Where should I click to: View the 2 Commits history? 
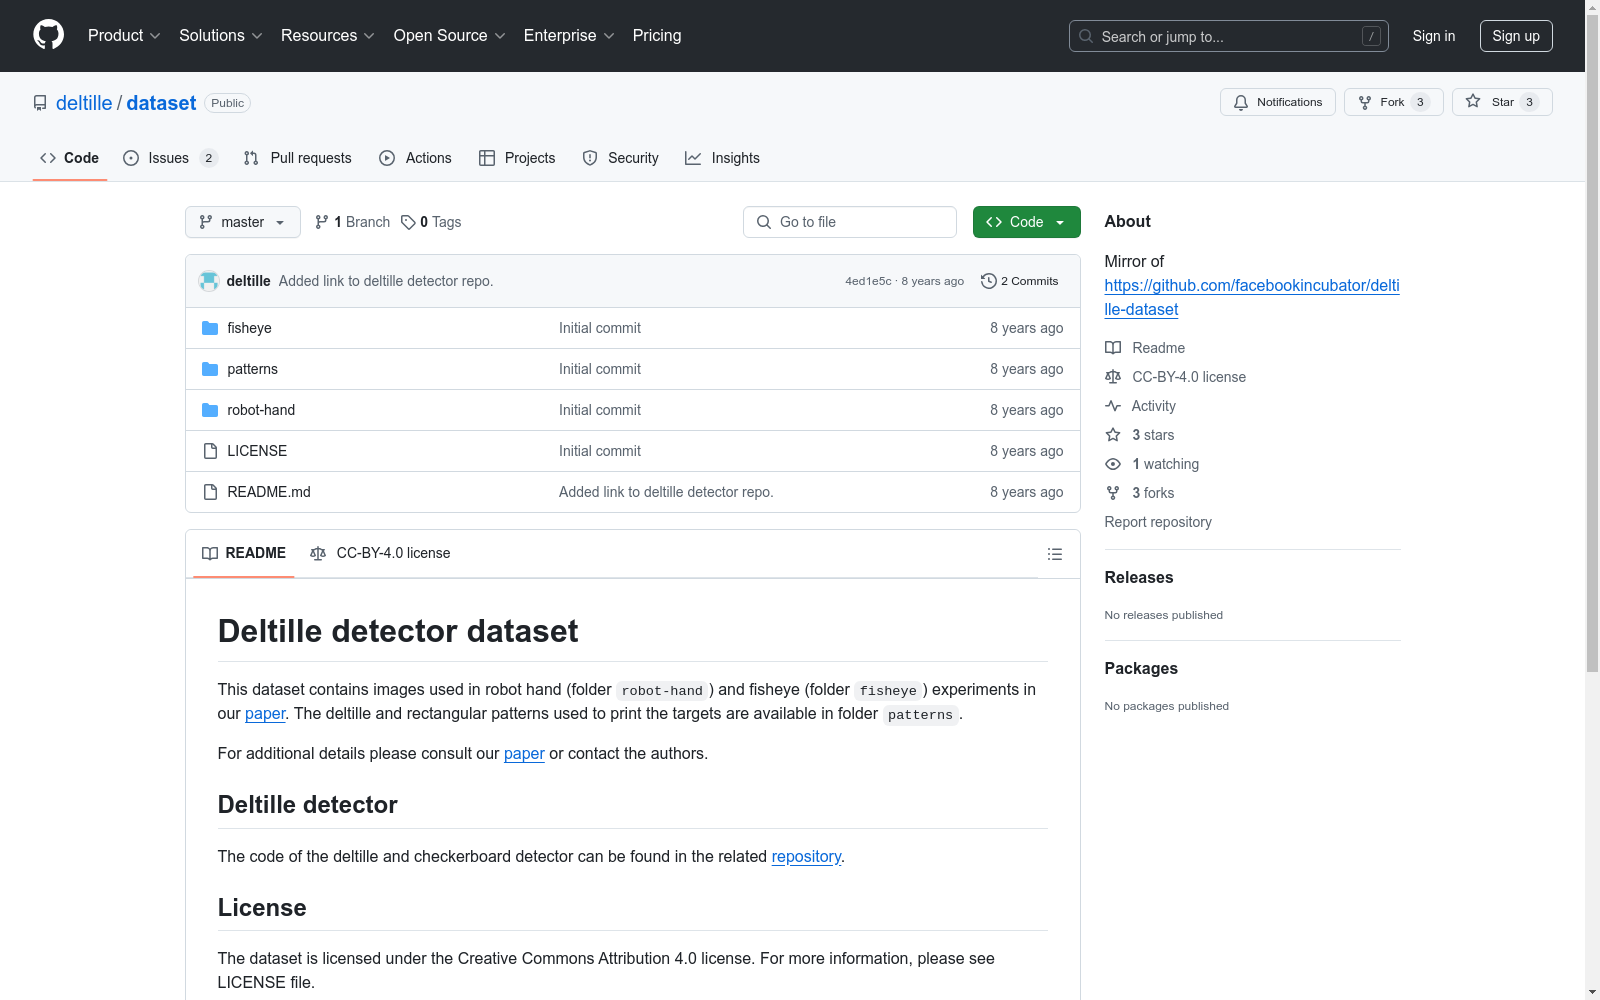(x=1019, y=281)
